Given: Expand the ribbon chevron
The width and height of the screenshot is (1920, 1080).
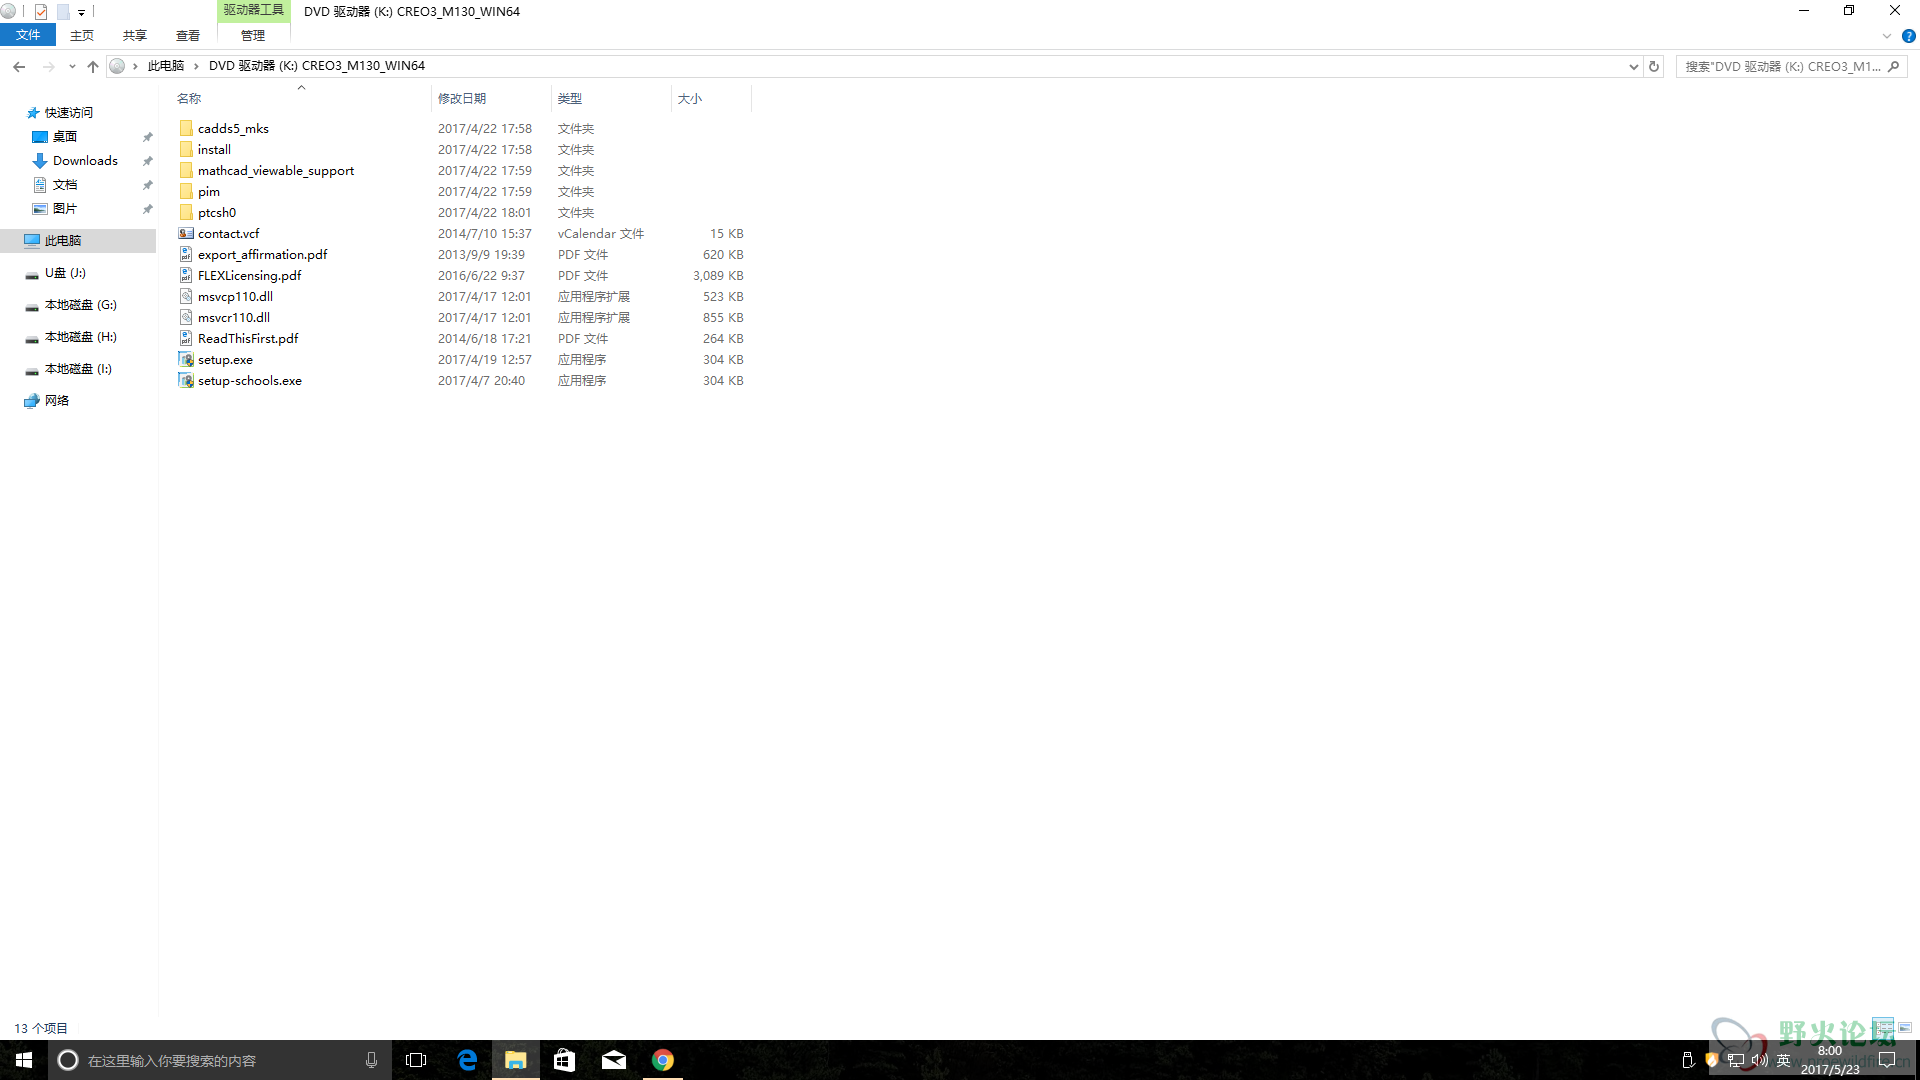Looking at the screenshot, I should (1887, 36).
